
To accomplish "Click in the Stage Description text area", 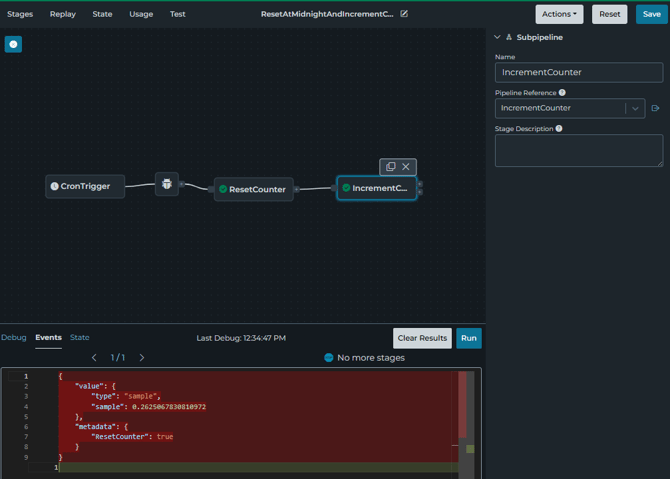I will tap(579, 150).
